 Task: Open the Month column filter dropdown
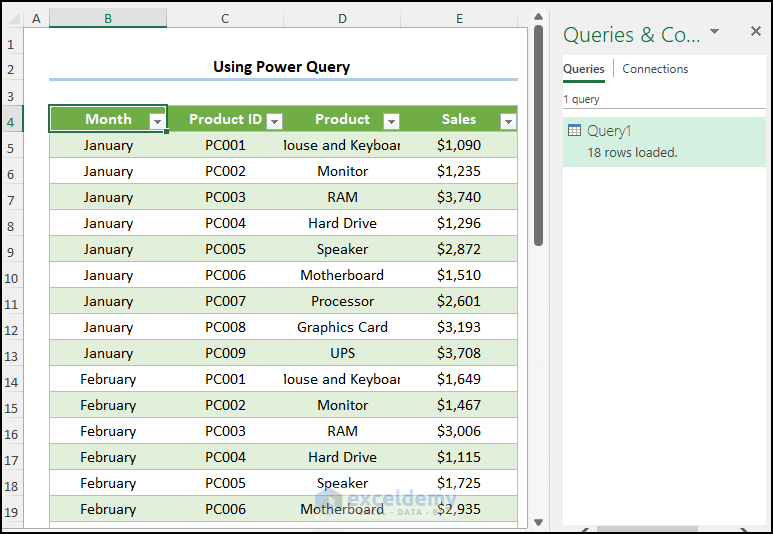pyautogui.click(x=157, y=121)
